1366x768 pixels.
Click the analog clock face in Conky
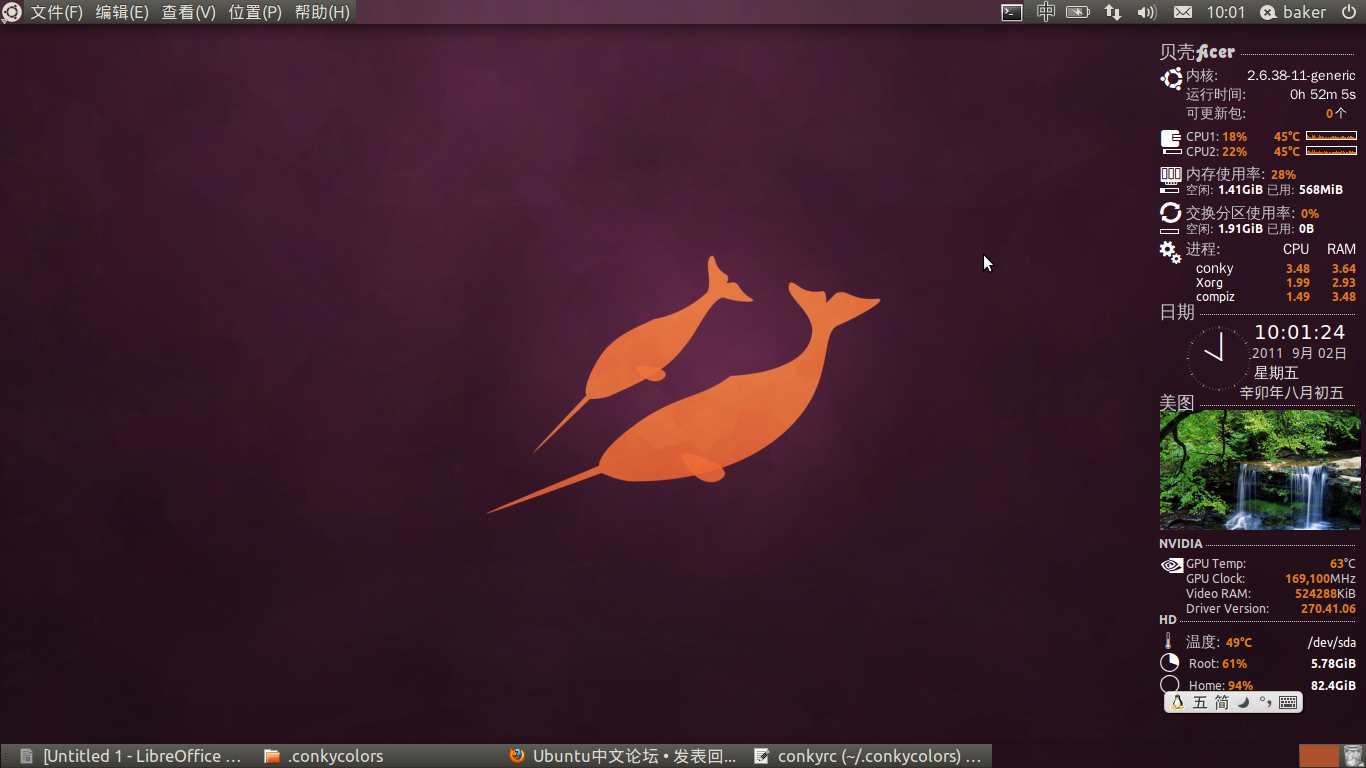click(x=1219, y=357)
